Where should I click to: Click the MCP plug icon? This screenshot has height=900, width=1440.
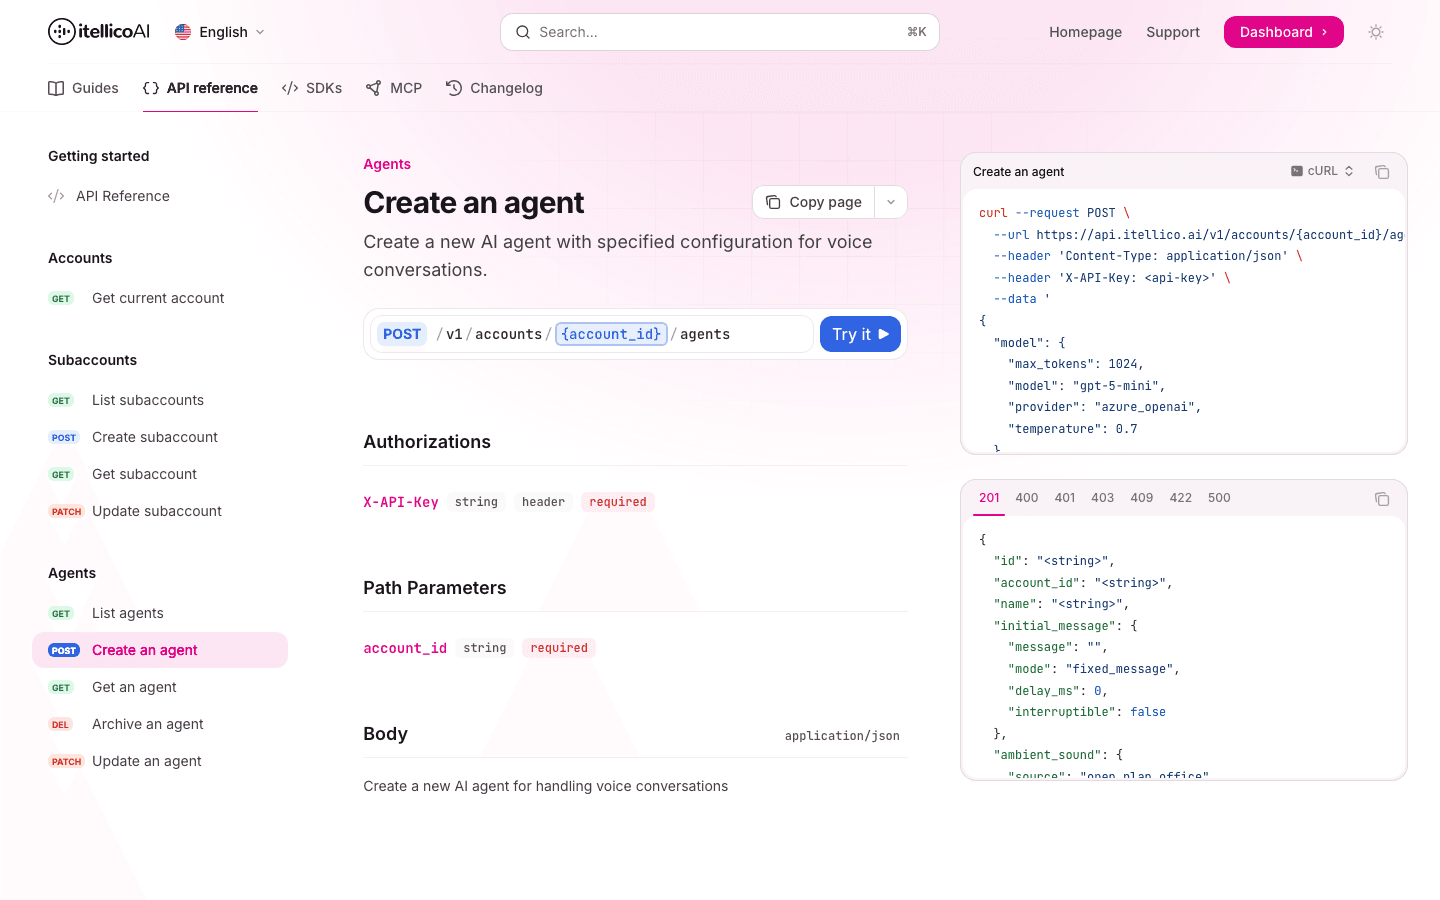pos(374,88)
